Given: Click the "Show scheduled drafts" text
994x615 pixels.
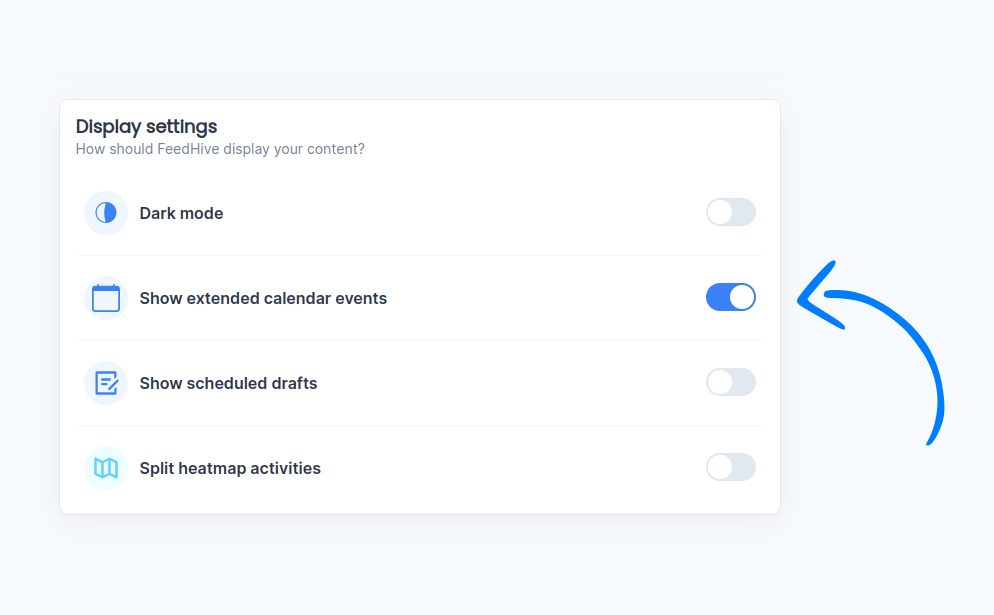Looking at the screenshot, I should 228,383.
